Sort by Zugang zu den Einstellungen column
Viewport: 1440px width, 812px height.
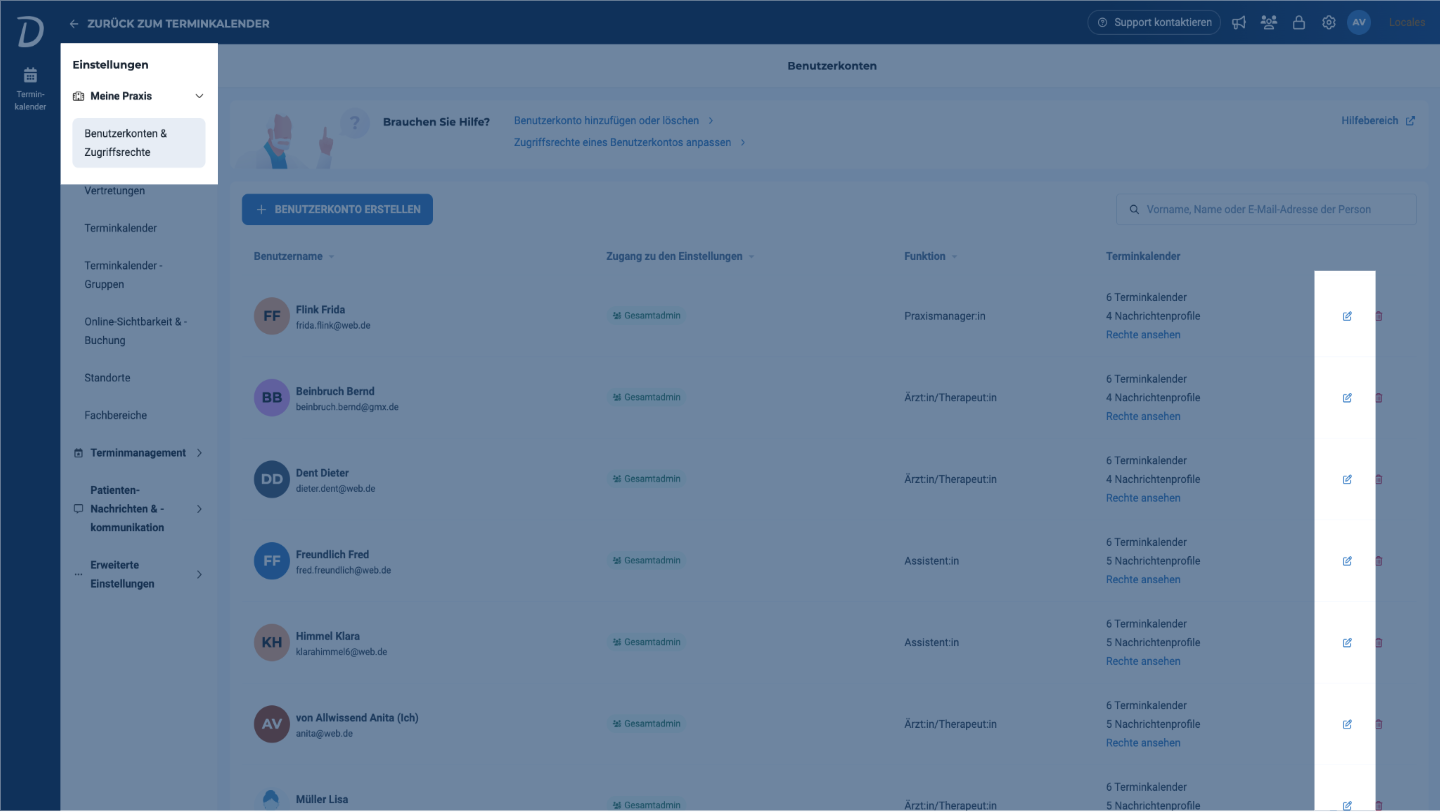tap(680, 256)
